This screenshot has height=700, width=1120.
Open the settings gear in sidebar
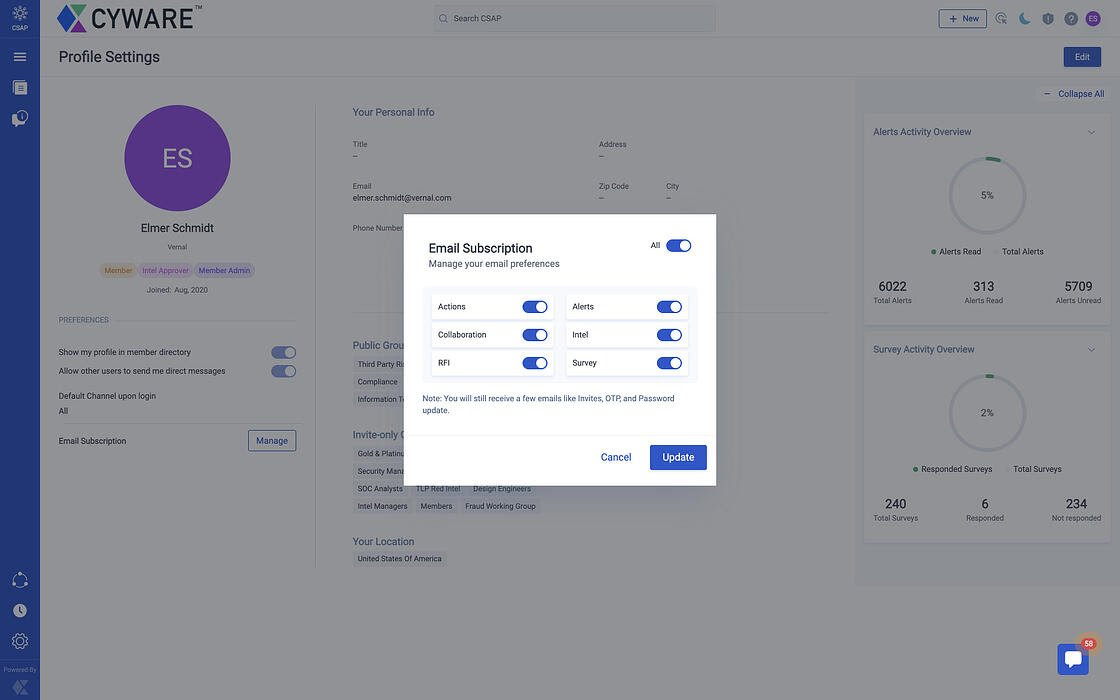click(20, 641)
